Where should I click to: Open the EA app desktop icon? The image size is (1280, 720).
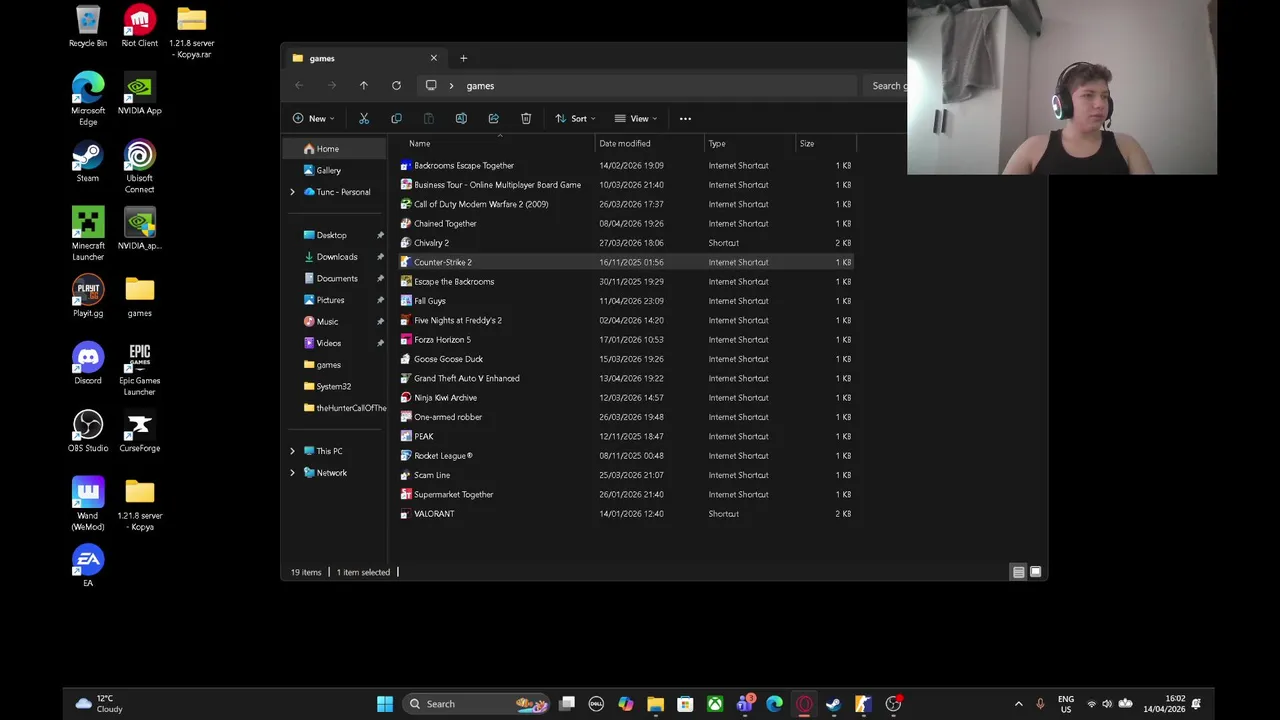(88, 567)
